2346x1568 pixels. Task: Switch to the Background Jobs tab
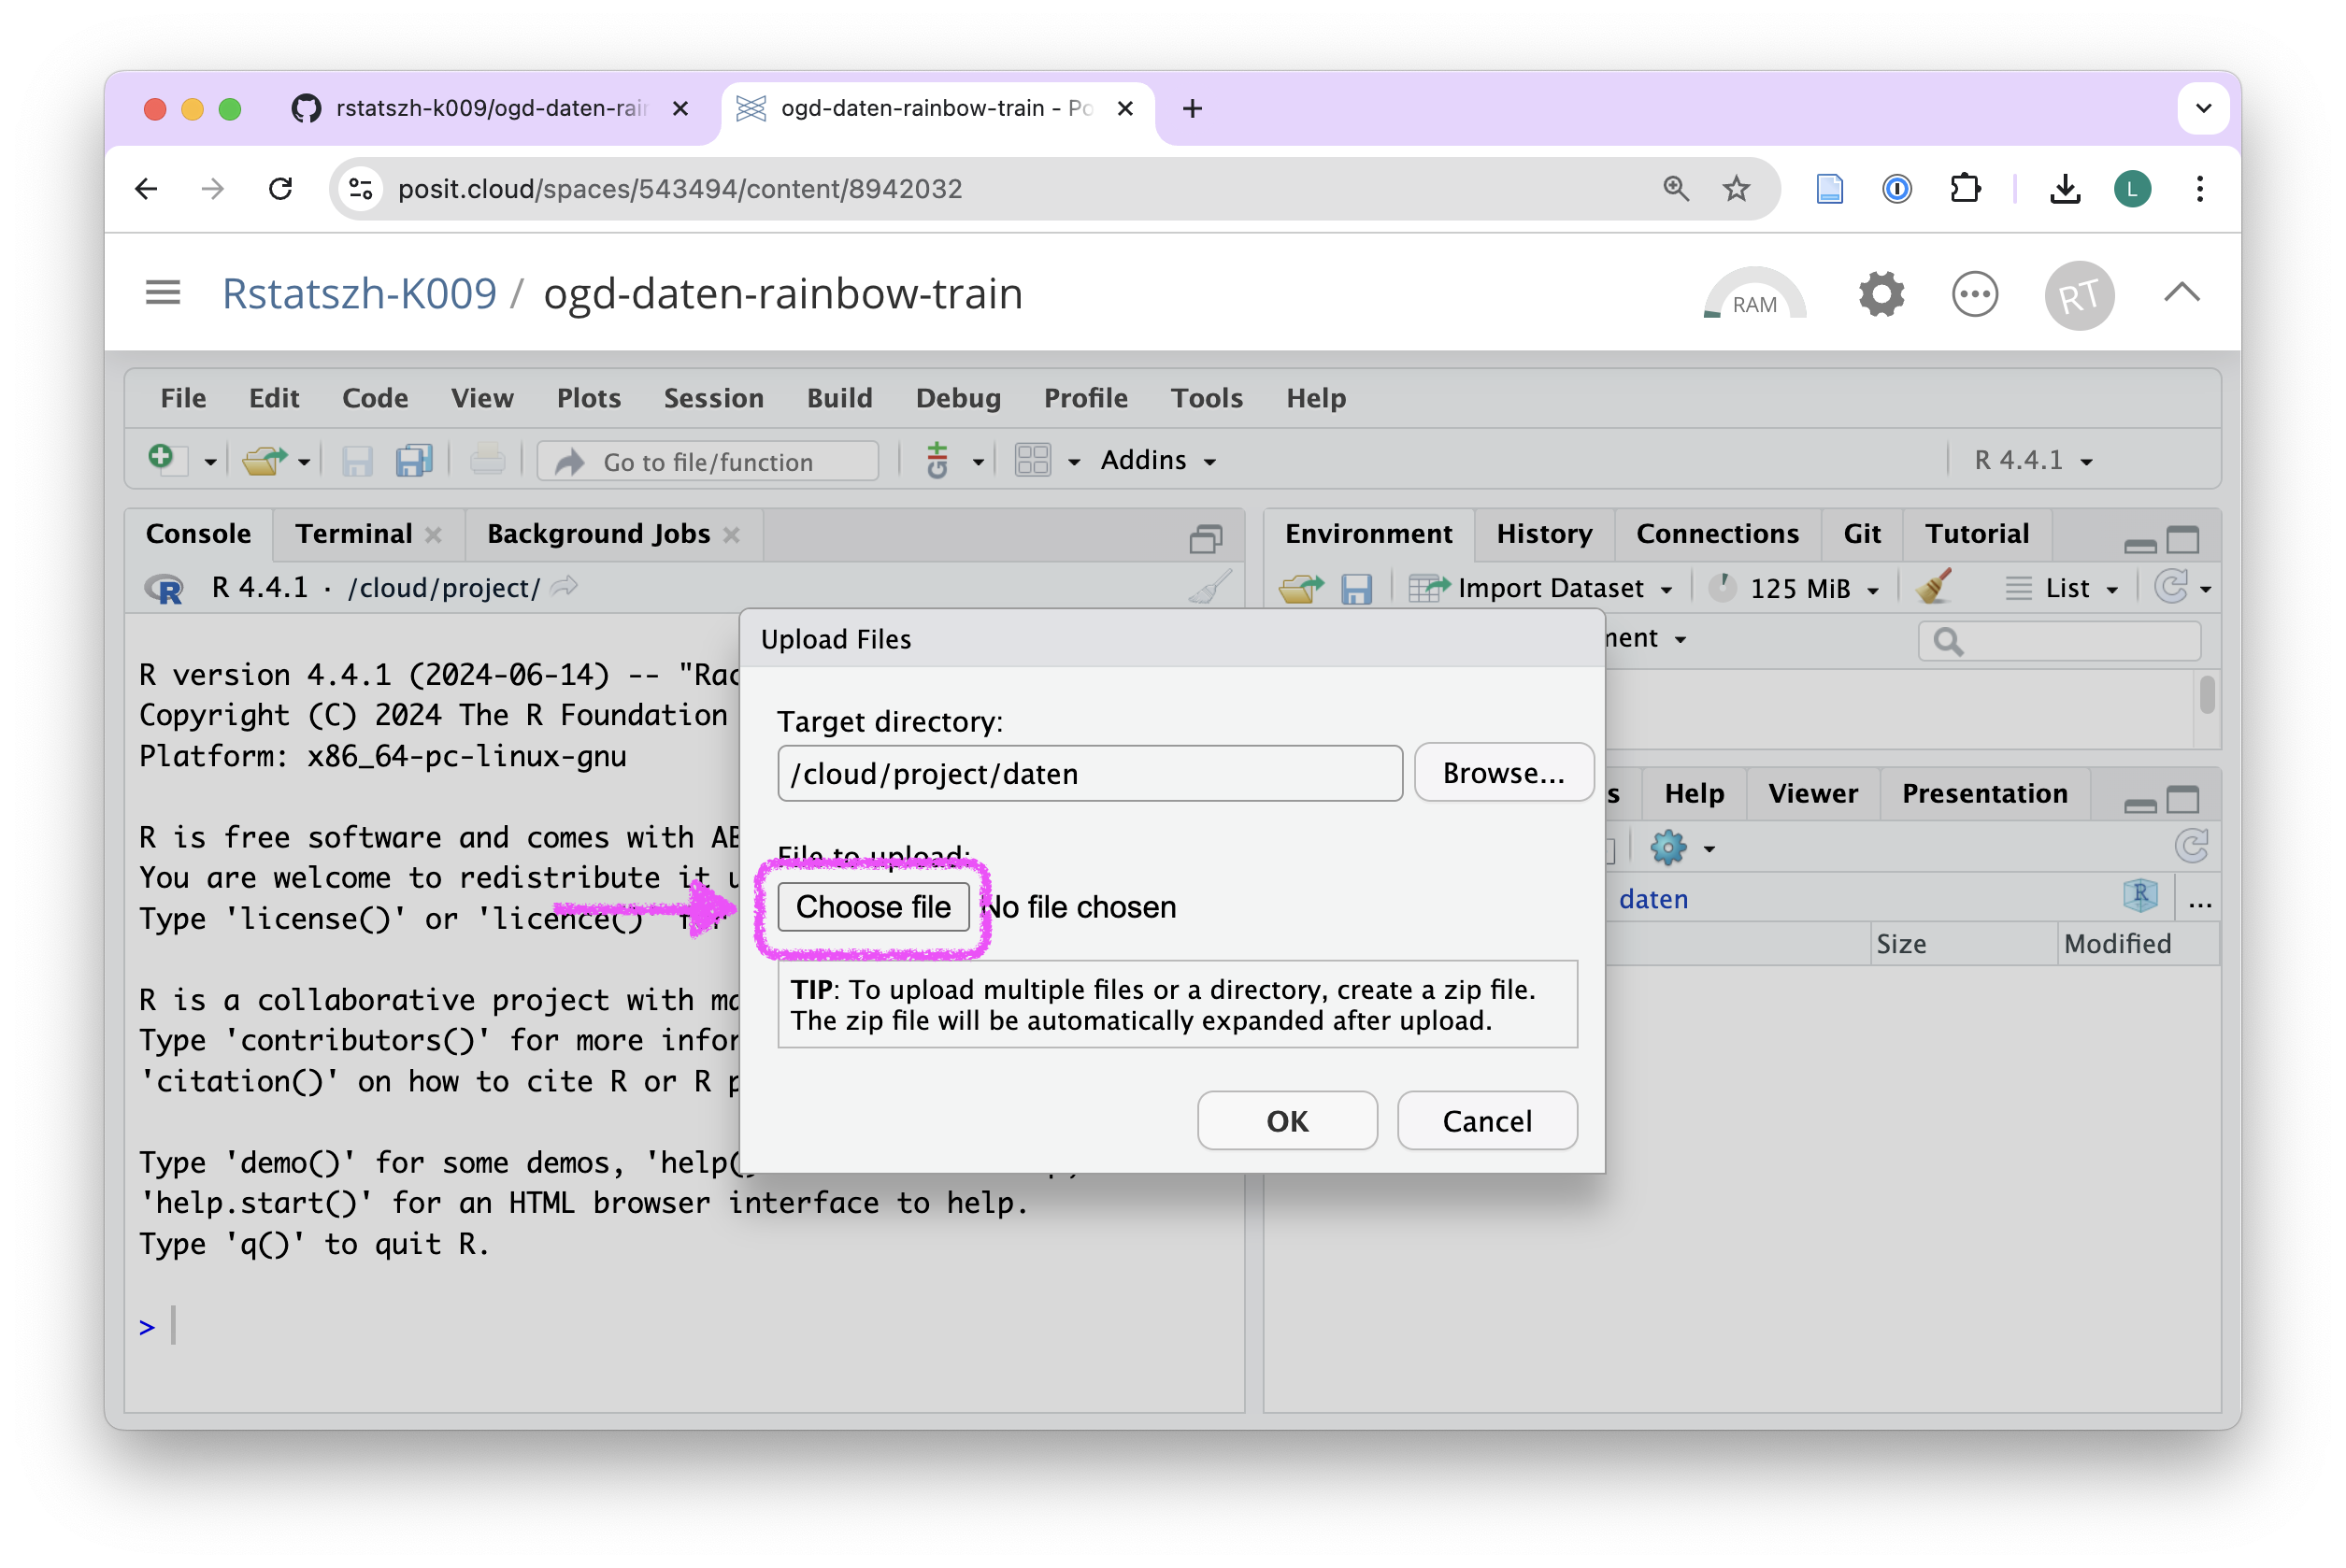click(x=598, y=534)
